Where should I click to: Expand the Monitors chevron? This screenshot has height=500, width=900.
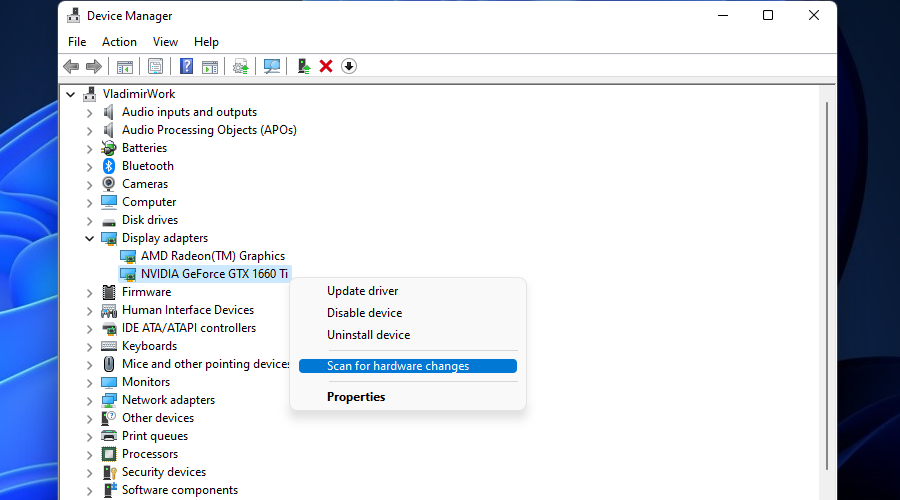point(90,382)
